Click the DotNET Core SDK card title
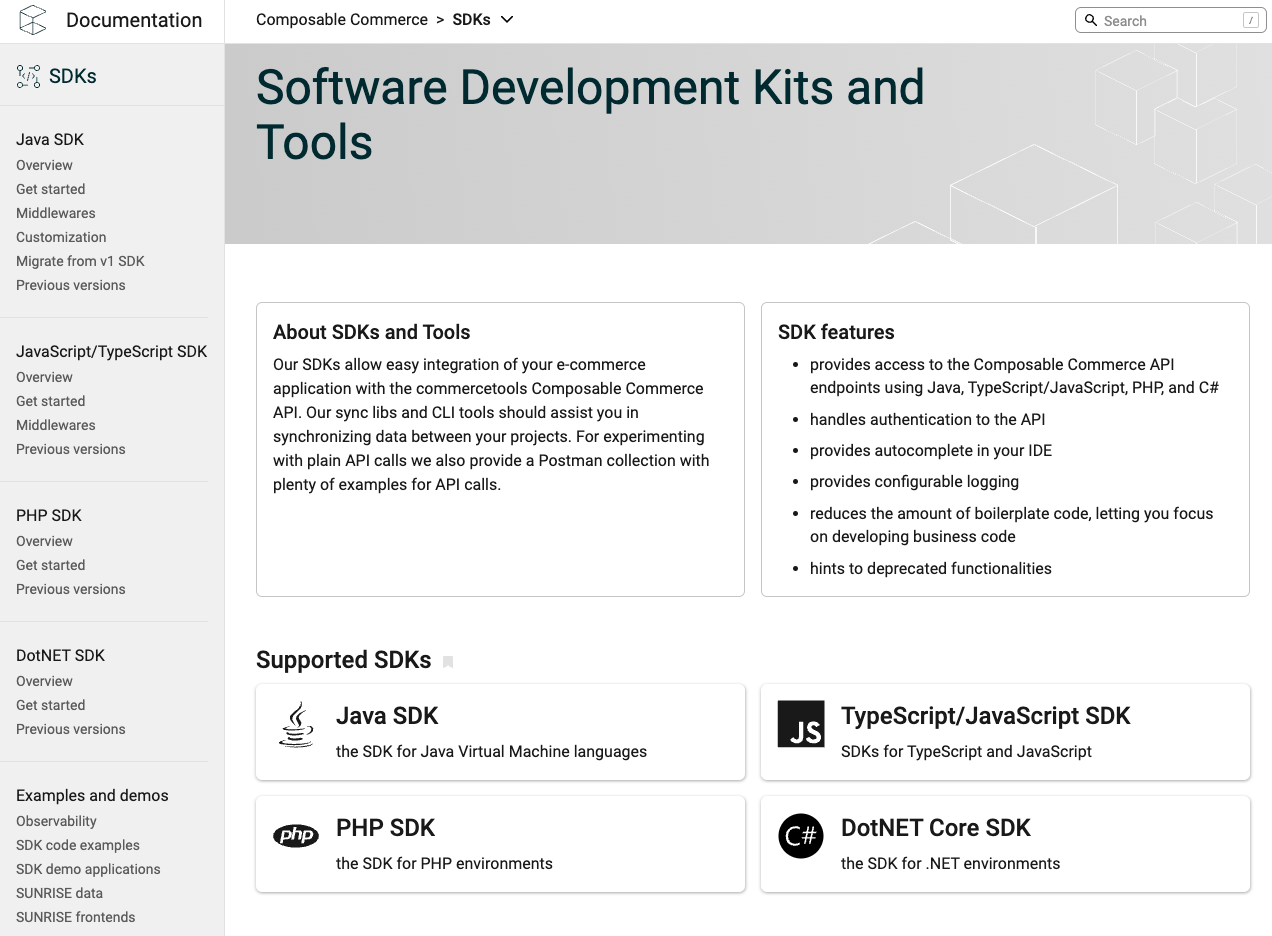The height and width of the screenshot is (936, 1272). click(x=935, y=828)
